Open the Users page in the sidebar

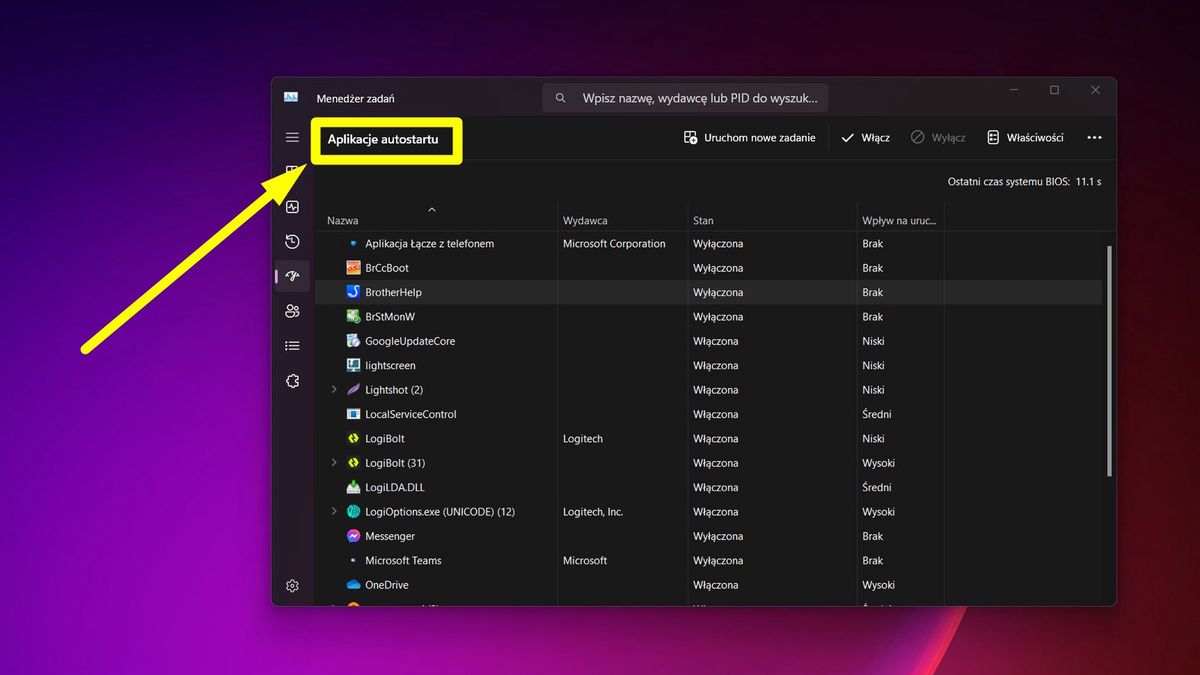[x=292, y=311]
